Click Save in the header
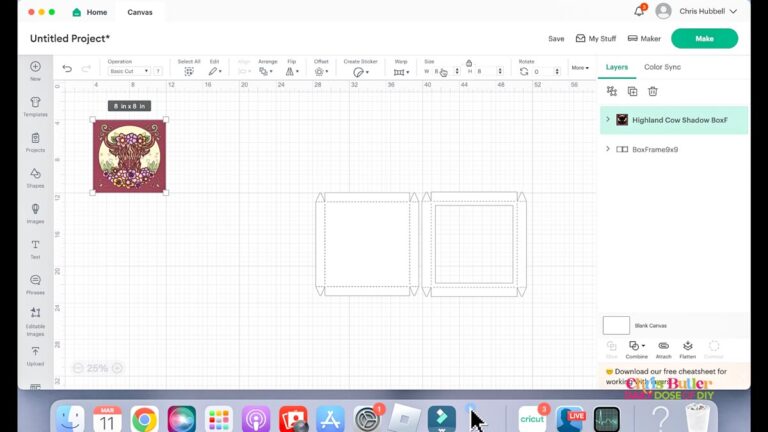Image resolution: width=768 pixels, height=432 pixels. click(x=556, y=38)
